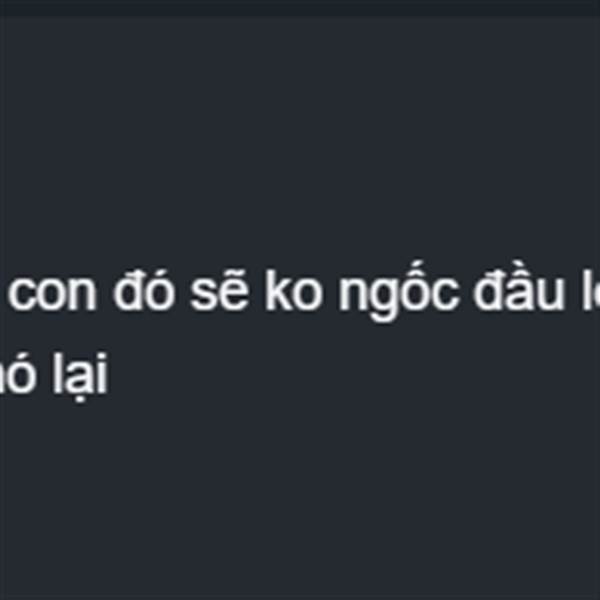Click the letter "s" in "sẽ"

(x=204, y=293)
